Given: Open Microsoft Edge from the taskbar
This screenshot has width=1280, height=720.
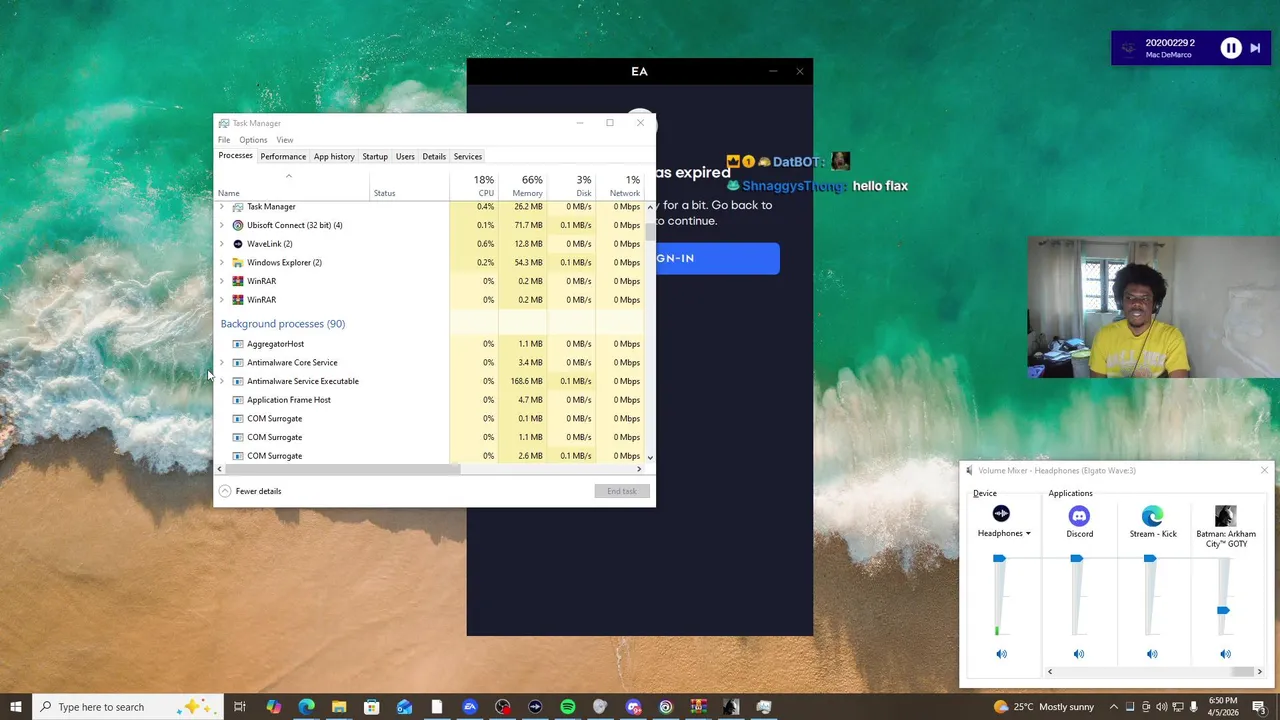Looking at the screenshot, I should coord(306,707).
